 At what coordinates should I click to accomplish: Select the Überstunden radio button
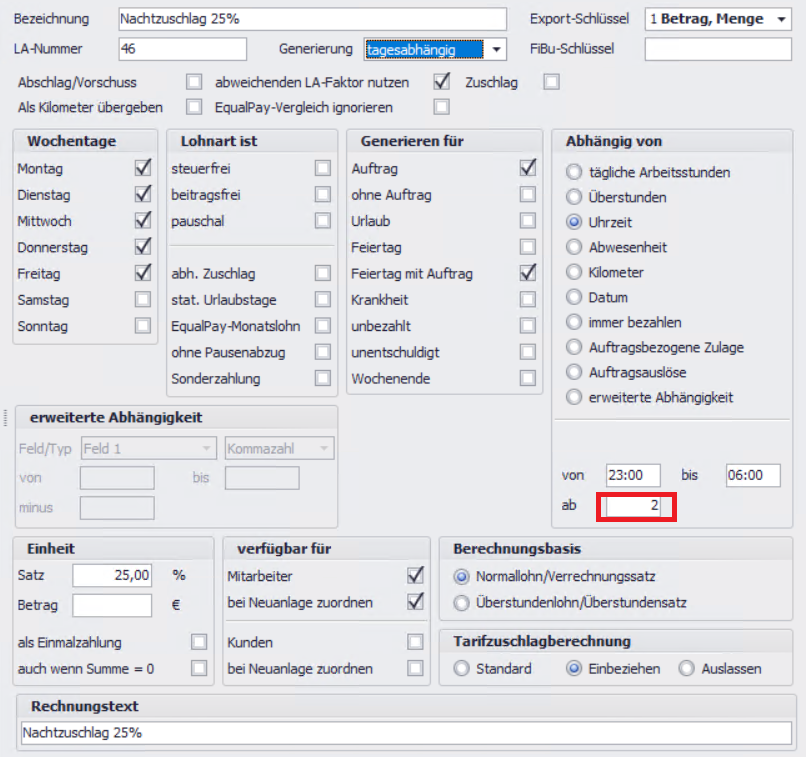click(x=574, y=197)
